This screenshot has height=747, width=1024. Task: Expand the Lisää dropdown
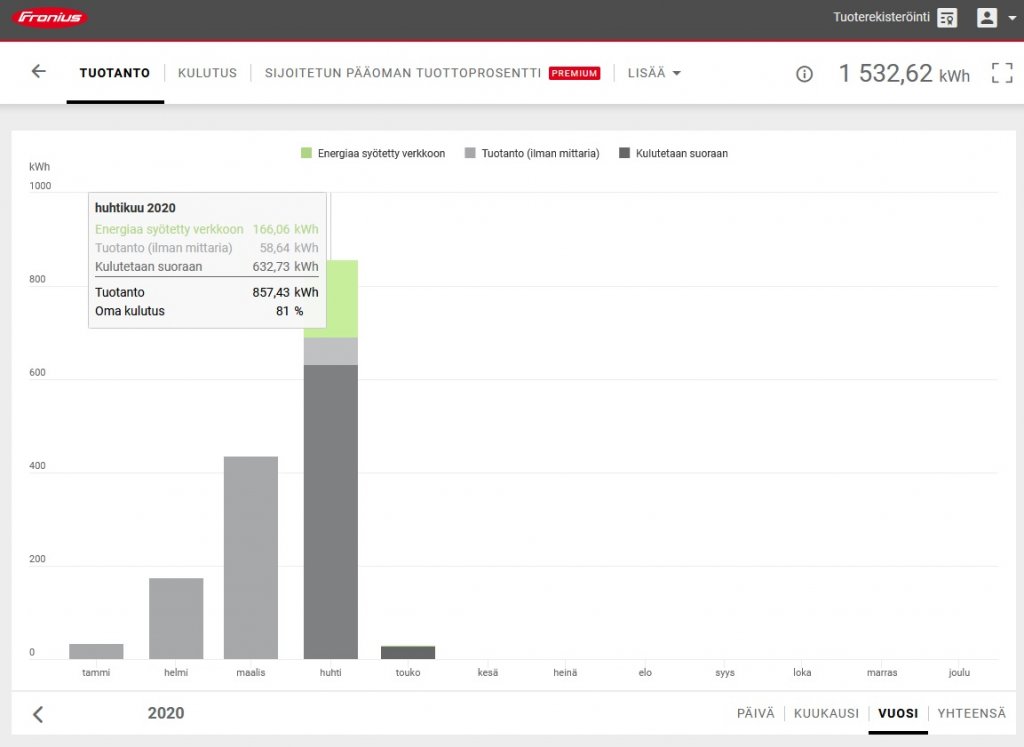click(x=654, y=73)
